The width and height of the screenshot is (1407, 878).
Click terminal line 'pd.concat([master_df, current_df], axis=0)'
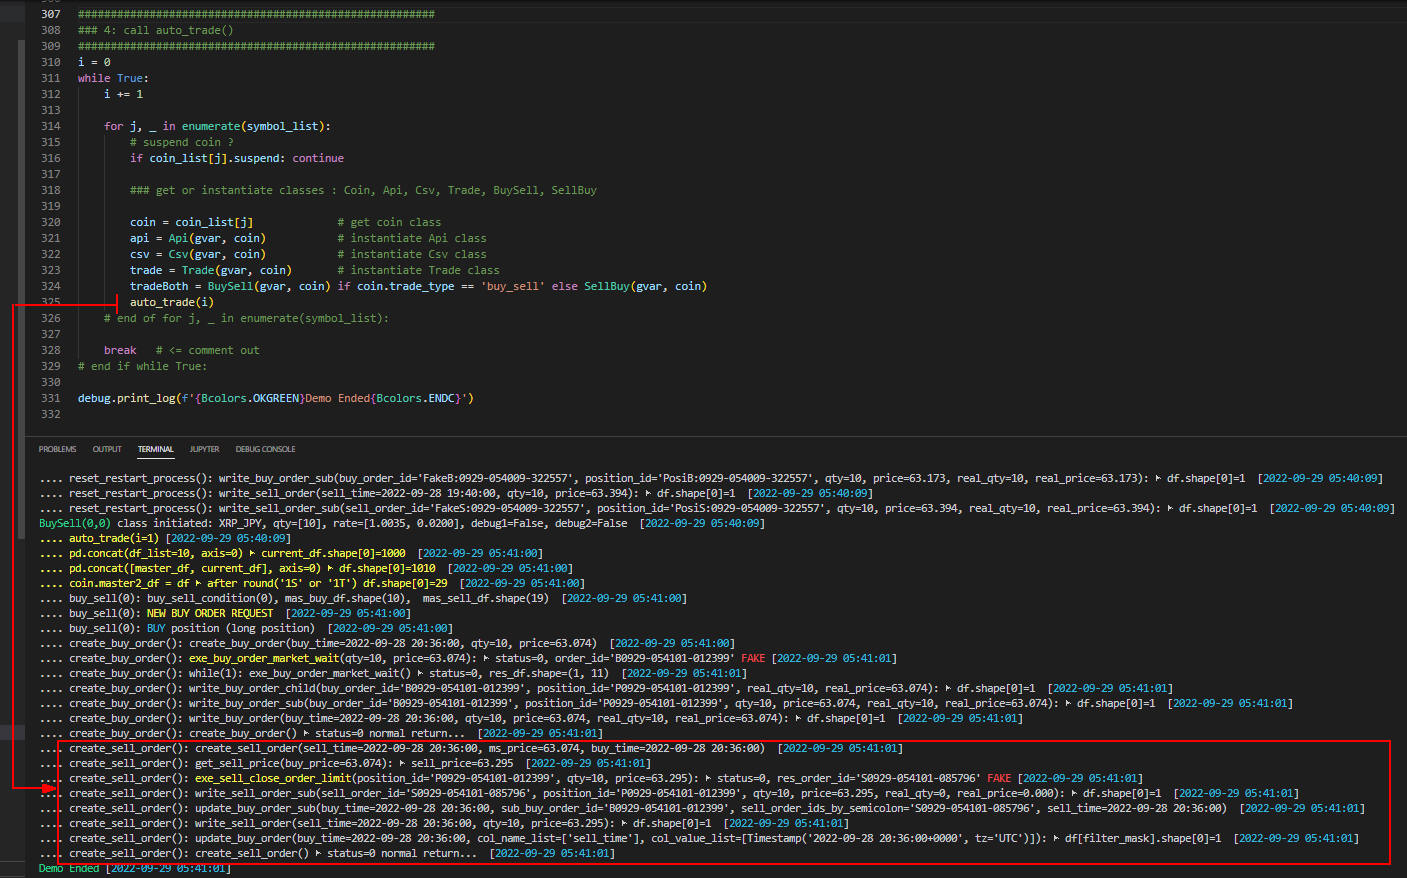pyautogui.click(x=306, y=568)
